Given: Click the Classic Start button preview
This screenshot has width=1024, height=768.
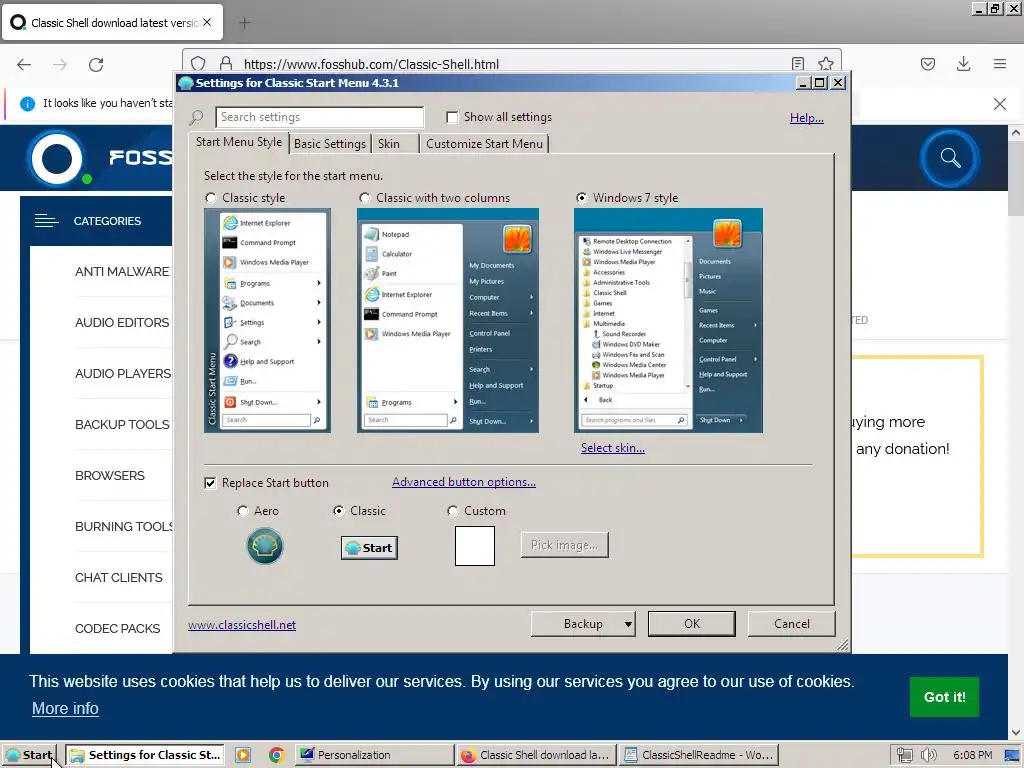Looking at the screenshot, I should click(x=370, y=548).
